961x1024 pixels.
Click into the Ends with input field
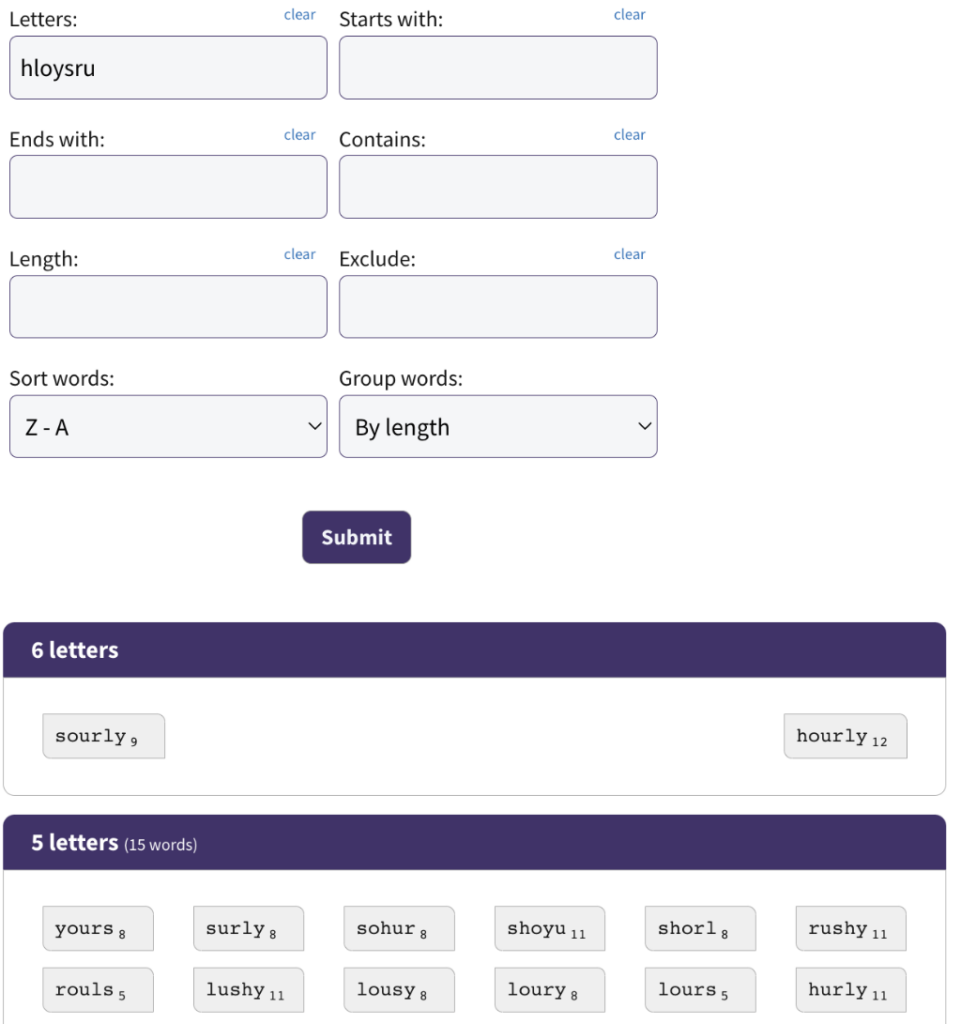[x=168, y=187]
